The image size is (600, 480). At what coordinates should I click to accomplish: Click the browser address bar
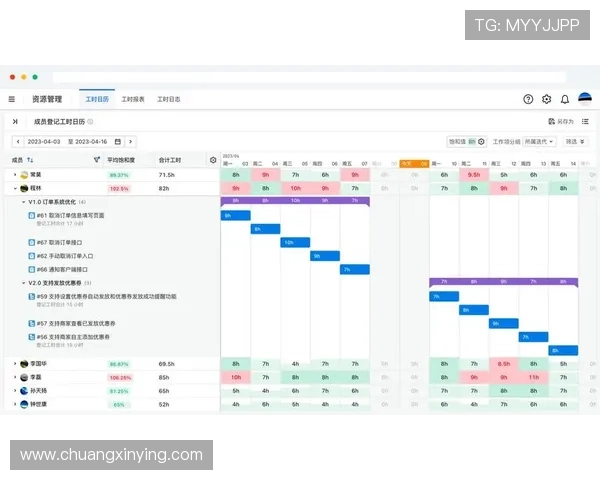[309, 77]
